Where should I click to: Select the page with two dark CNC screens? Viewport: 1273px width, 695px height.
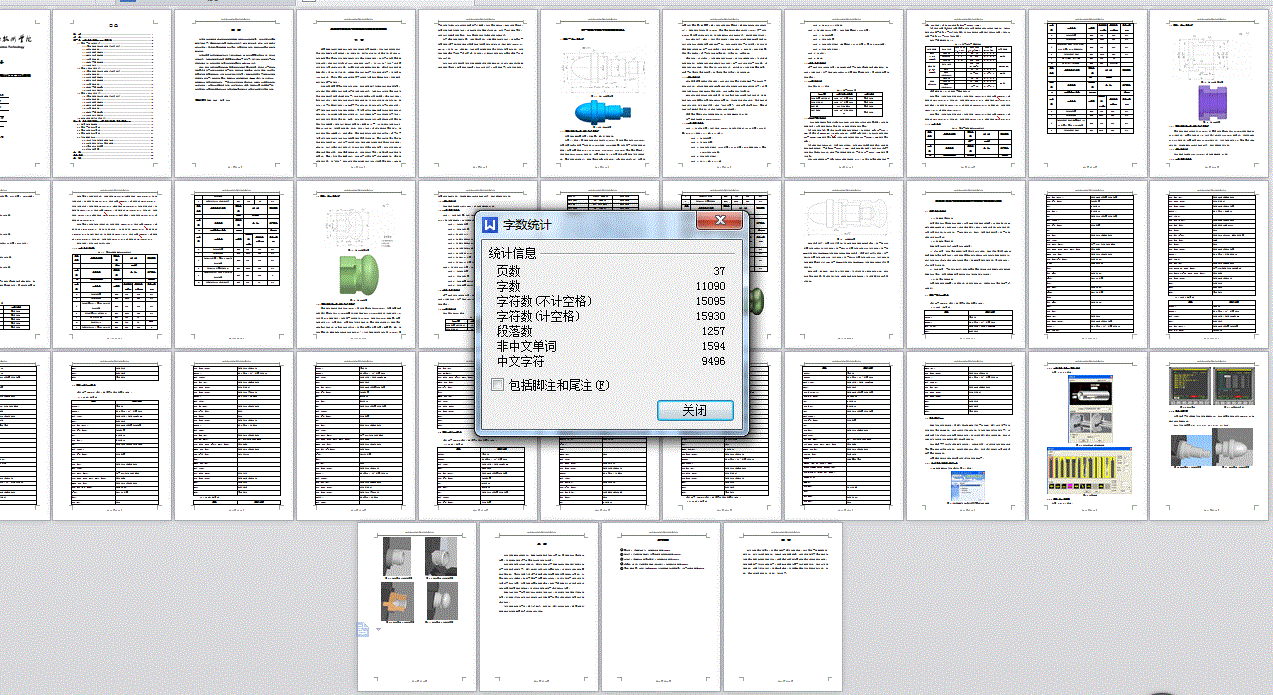tap(1209, 436)
